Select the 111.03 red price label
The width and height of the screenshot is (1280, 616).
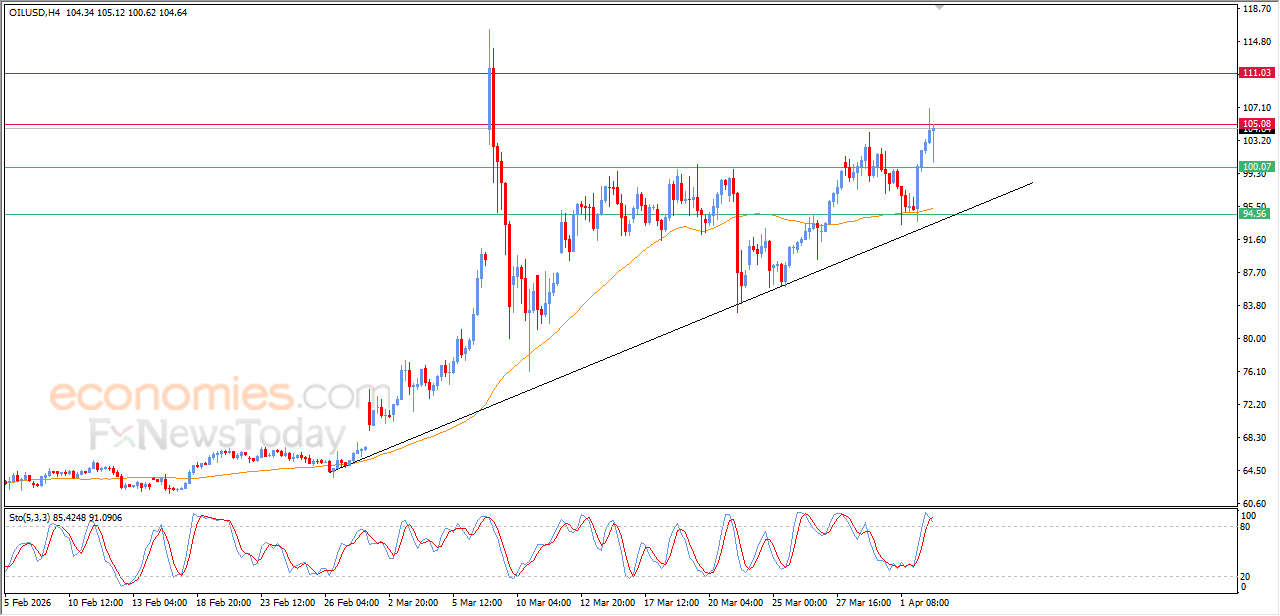tap(1255, 73)
